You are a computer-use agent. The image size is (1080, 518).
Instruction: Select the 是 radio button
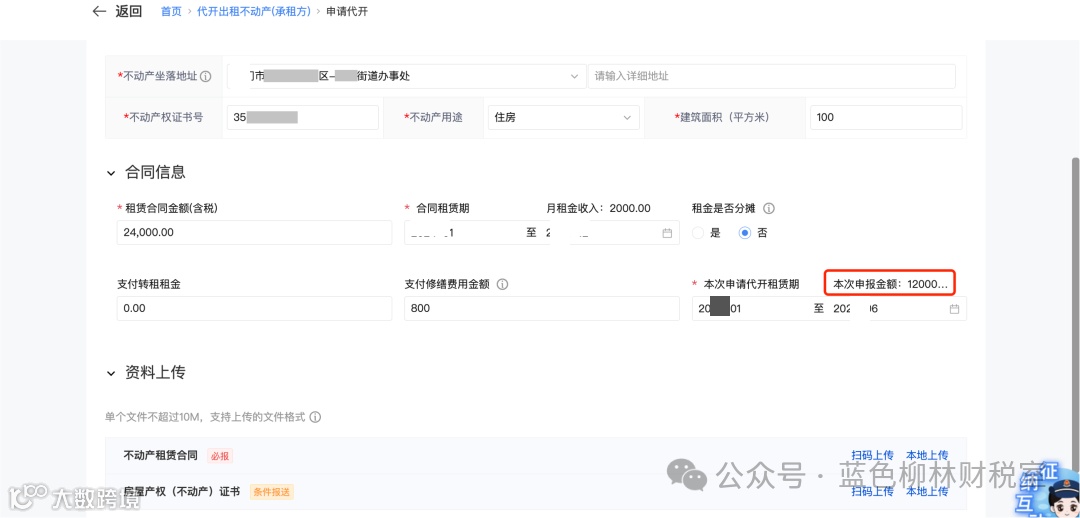[x=698, y=233]
